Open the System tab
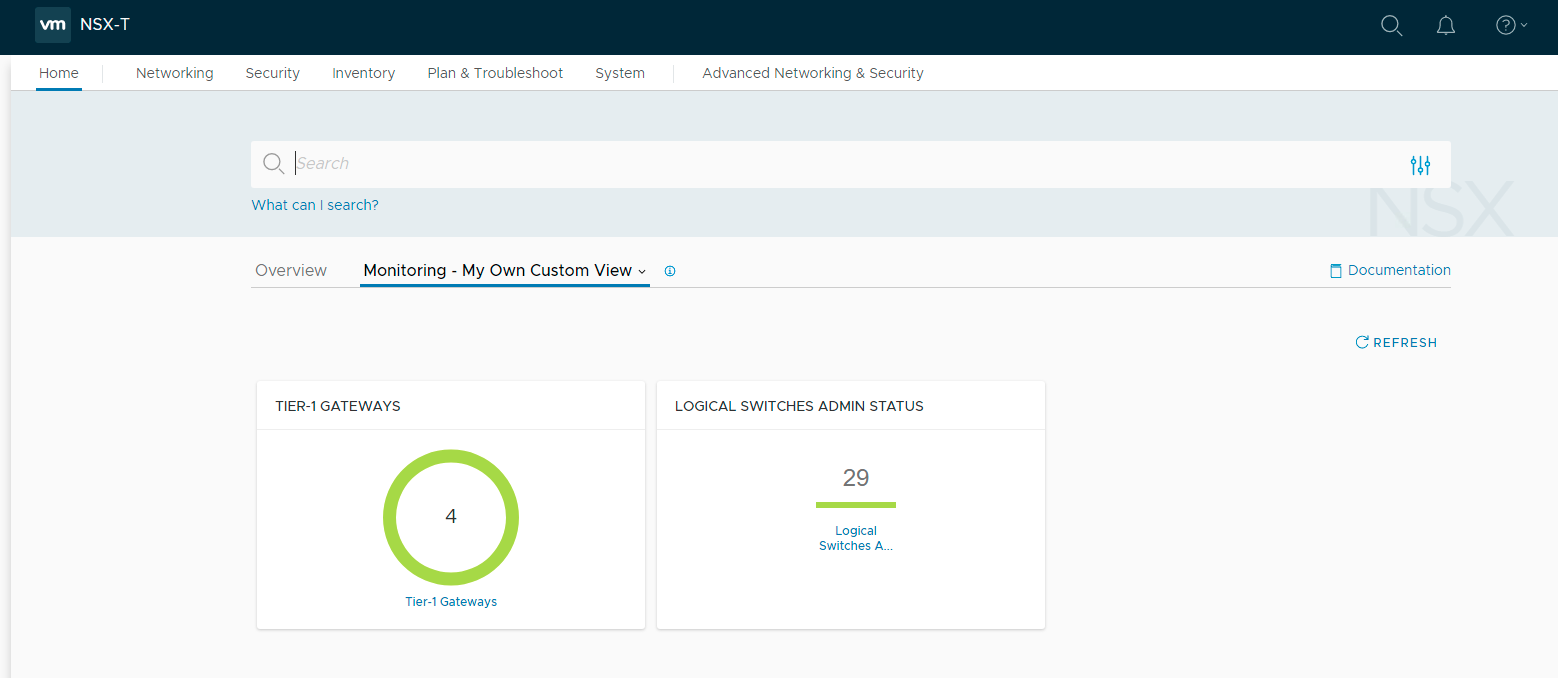 tap(620, 73)
